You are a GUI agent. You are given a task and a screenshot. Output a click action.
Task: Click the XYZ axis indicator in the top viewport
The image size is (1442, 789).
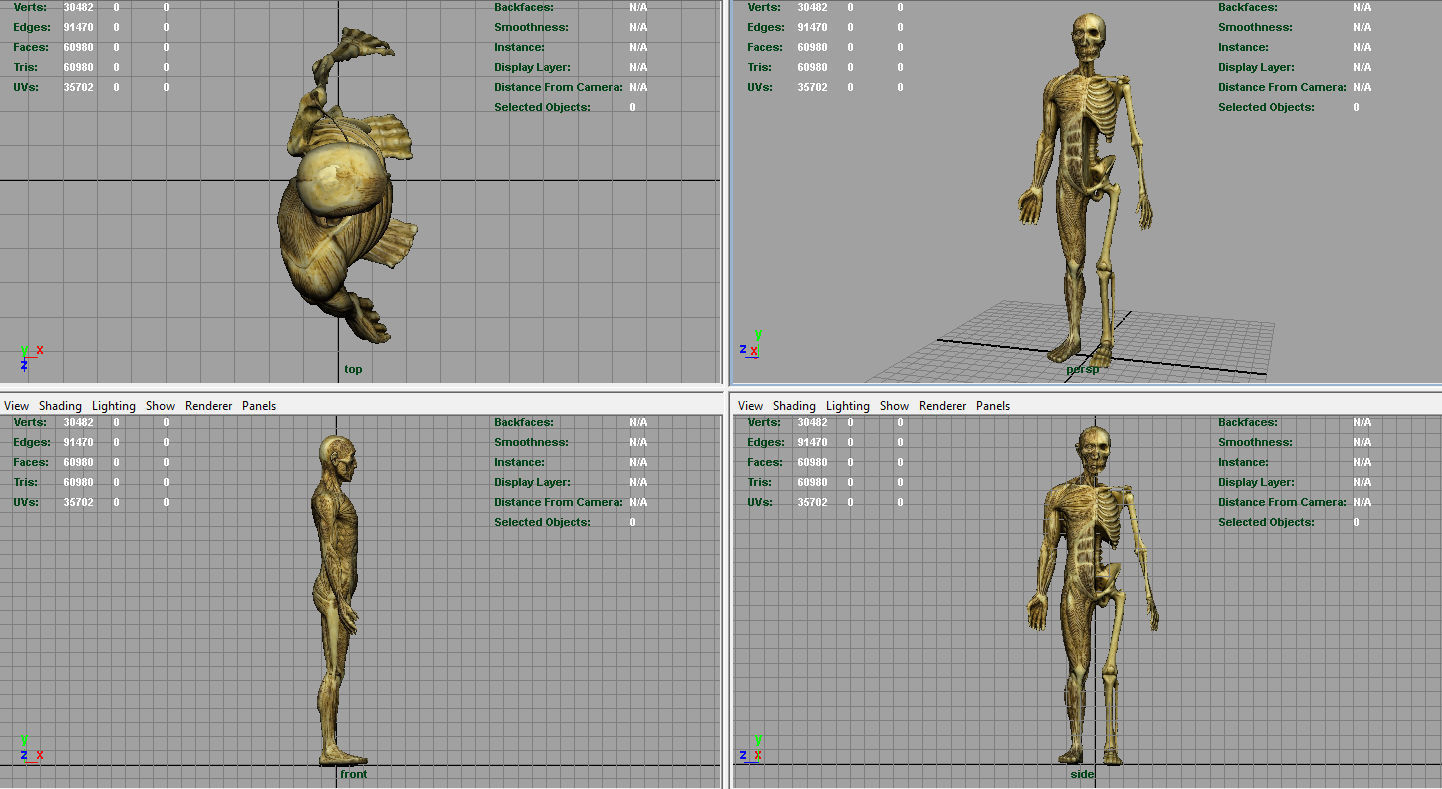click(x=30, y=357)
